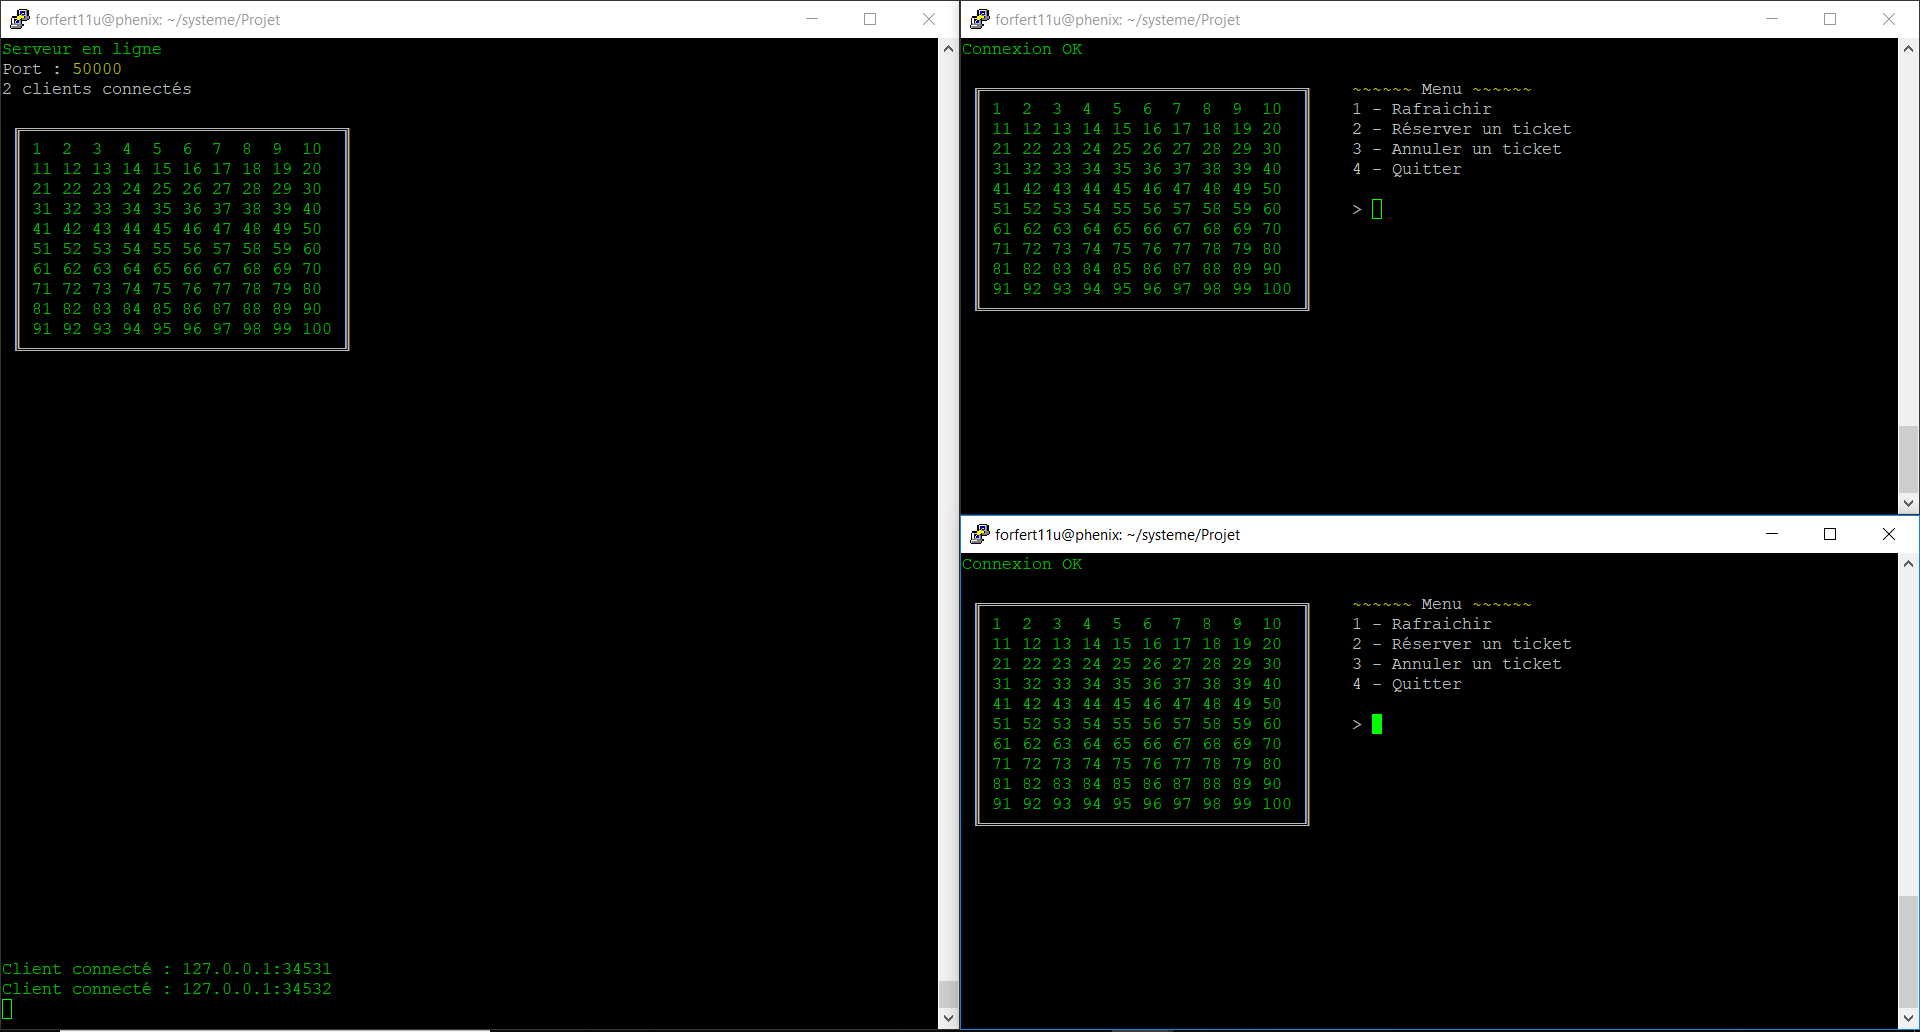
Task: Click scroll-down arrow in top-right client
Action: (x=1908, y=504)
